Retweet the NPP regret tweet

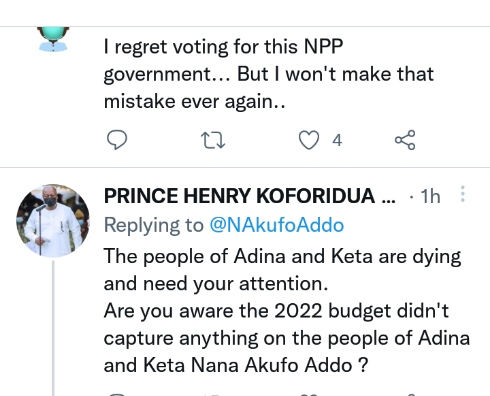[x=213, y=140]
